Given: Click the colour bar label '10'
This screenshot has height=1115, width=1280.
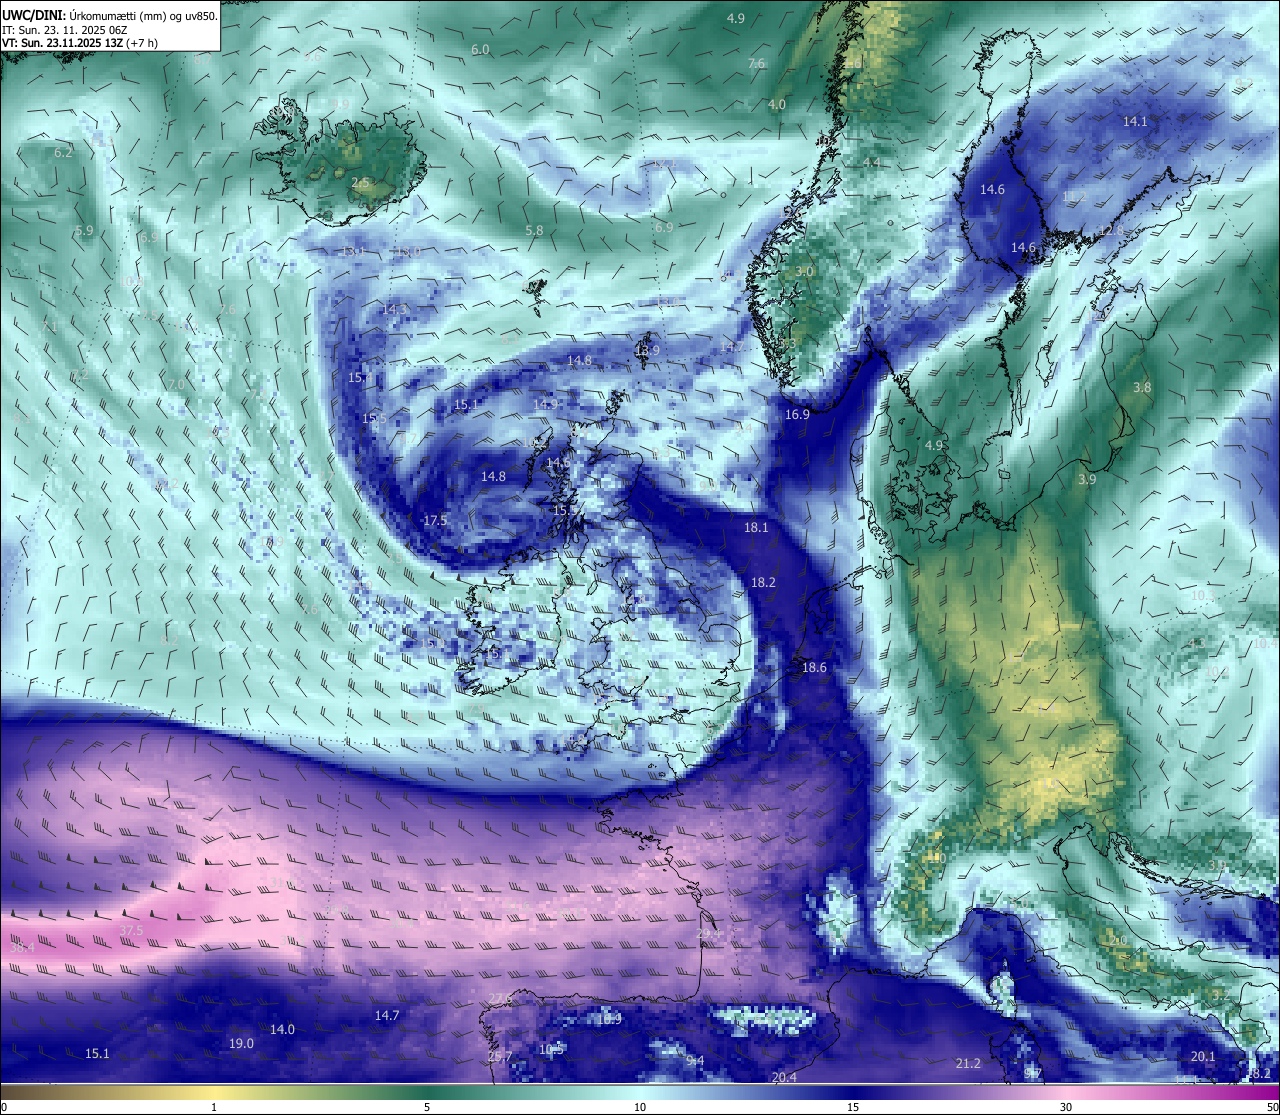Looking at the screenshot, I should tap(640, 1106).
